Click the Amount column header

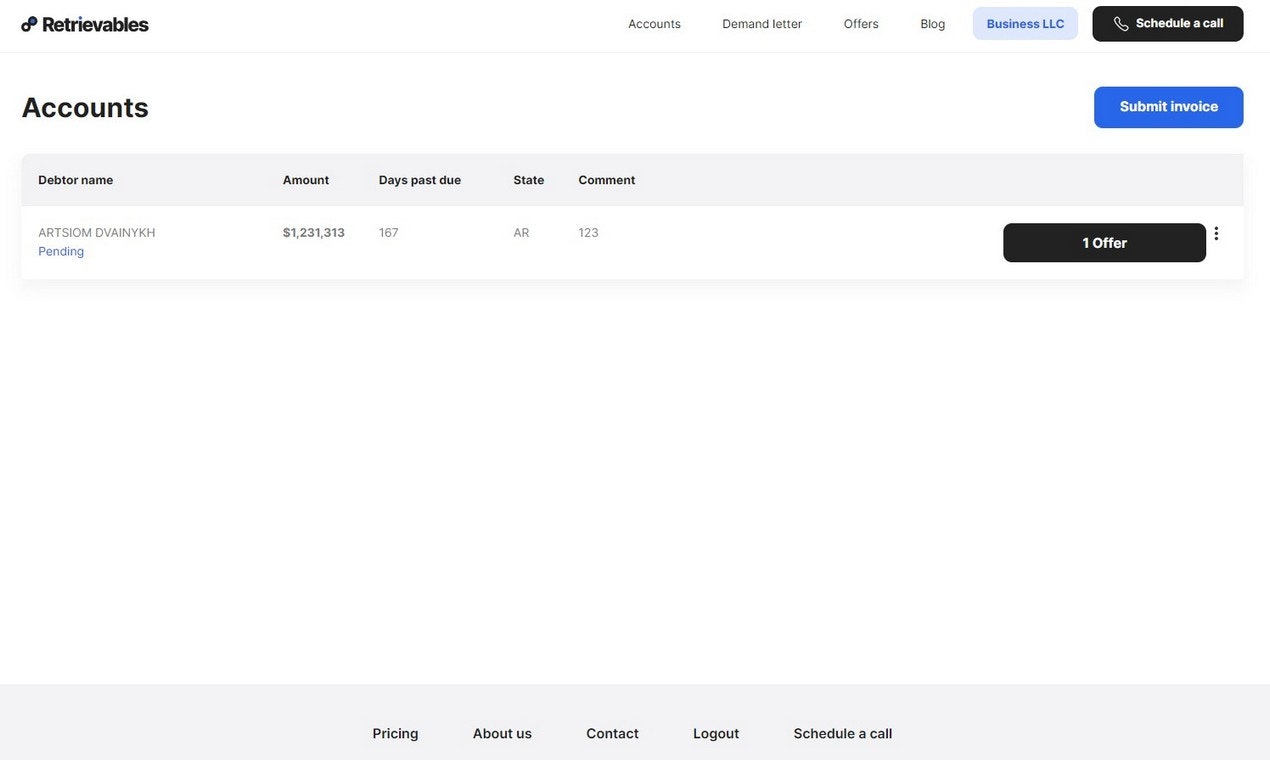[306, 180]
